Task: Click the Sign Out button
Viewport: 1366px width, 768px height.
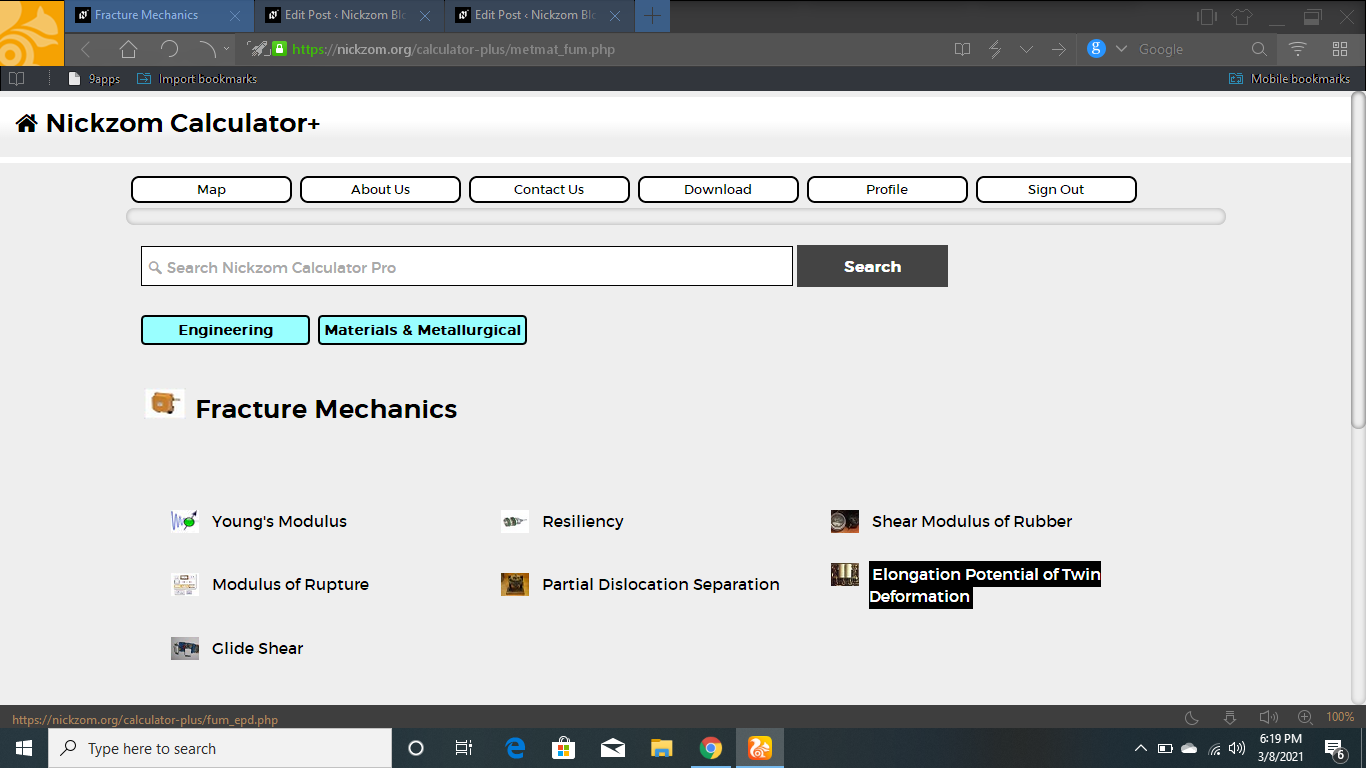Action: (x=1056, y=189)
